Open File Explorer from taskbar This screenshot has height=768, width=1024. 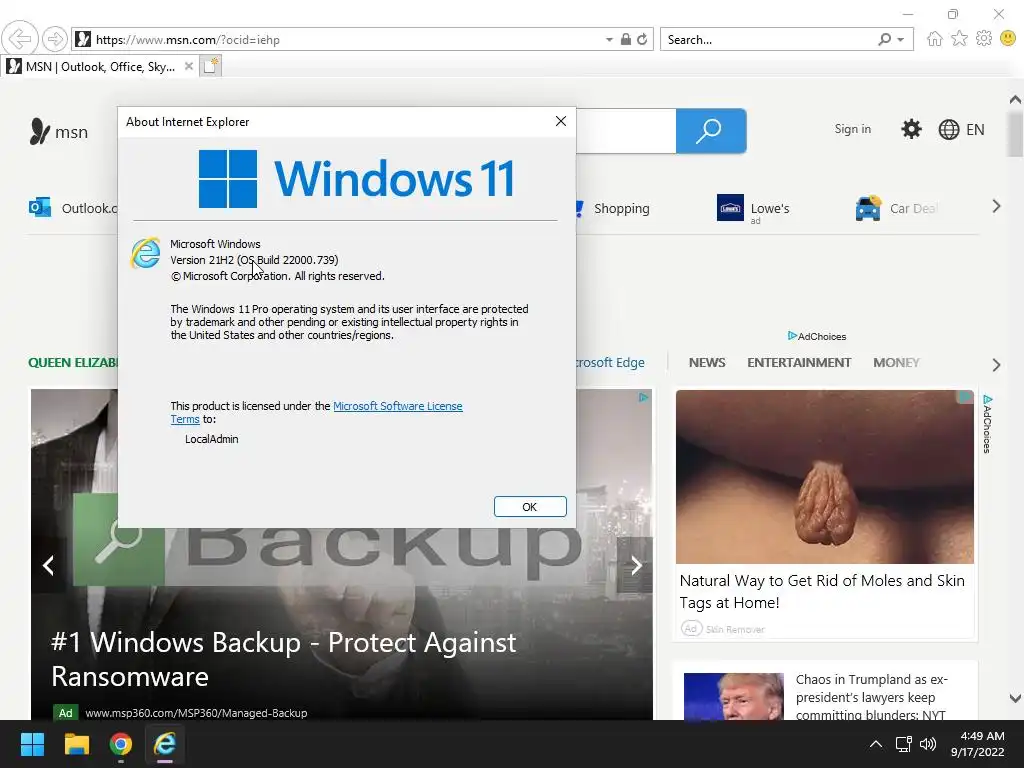pyautogui.click(x=76, y=744)
